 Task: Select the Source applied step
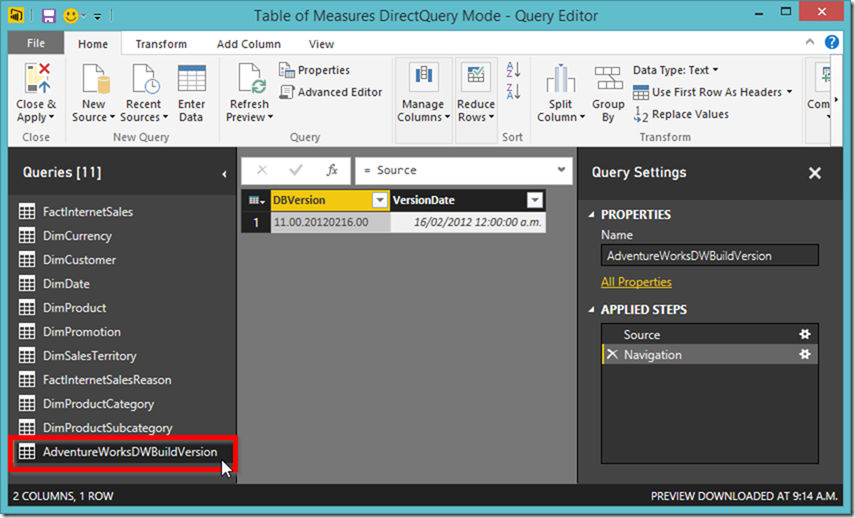(709, 334)
